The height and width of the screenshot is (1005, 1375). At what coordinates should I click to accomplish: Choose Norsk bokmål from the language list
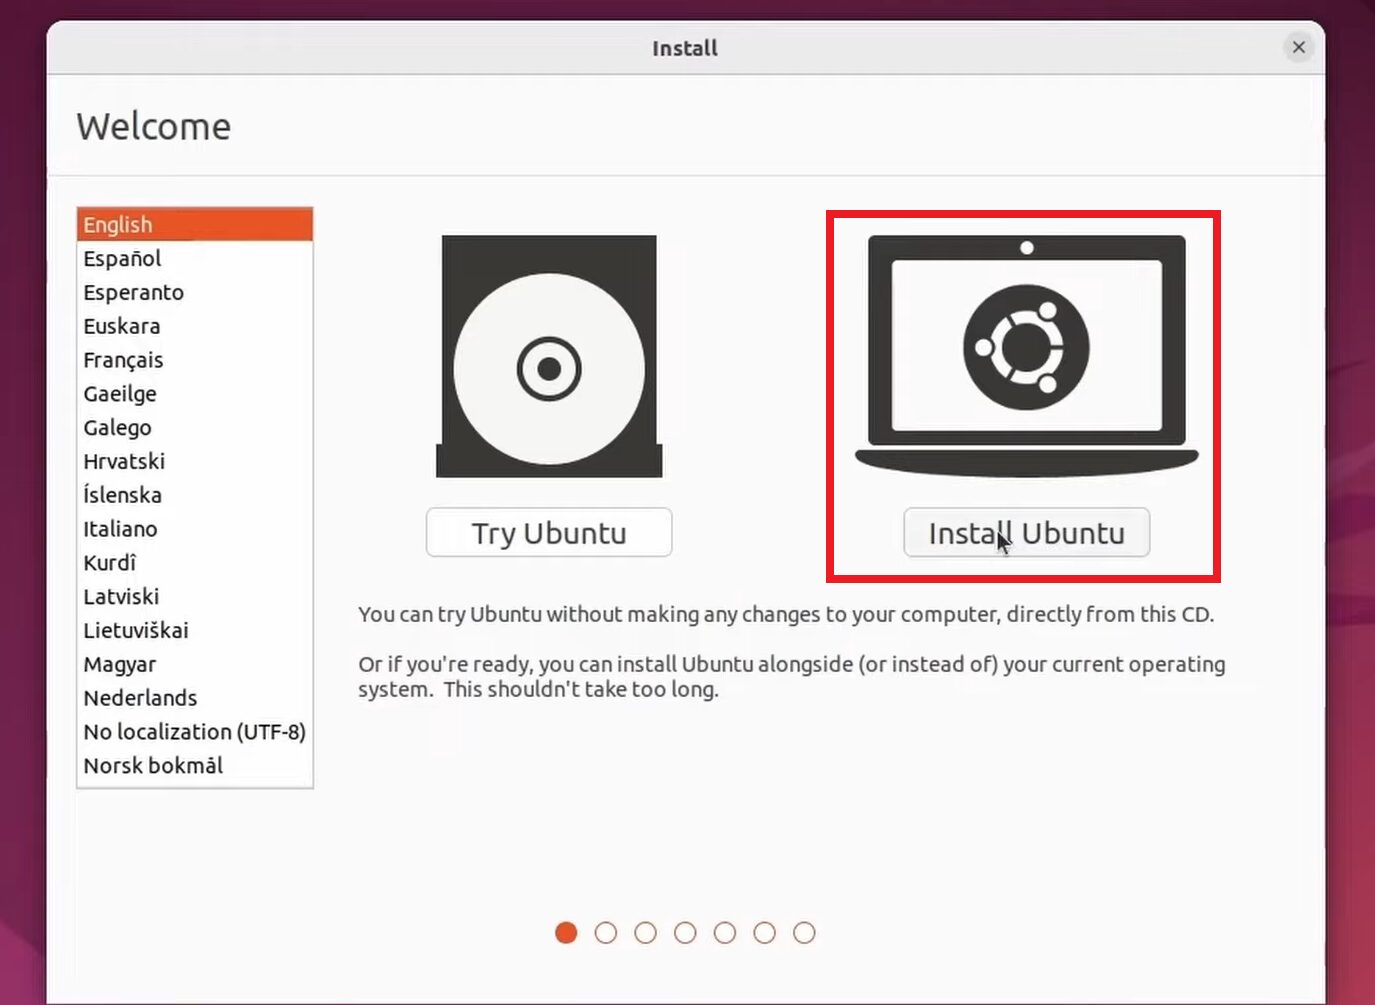pyautogui.click(x=195, y=766)
